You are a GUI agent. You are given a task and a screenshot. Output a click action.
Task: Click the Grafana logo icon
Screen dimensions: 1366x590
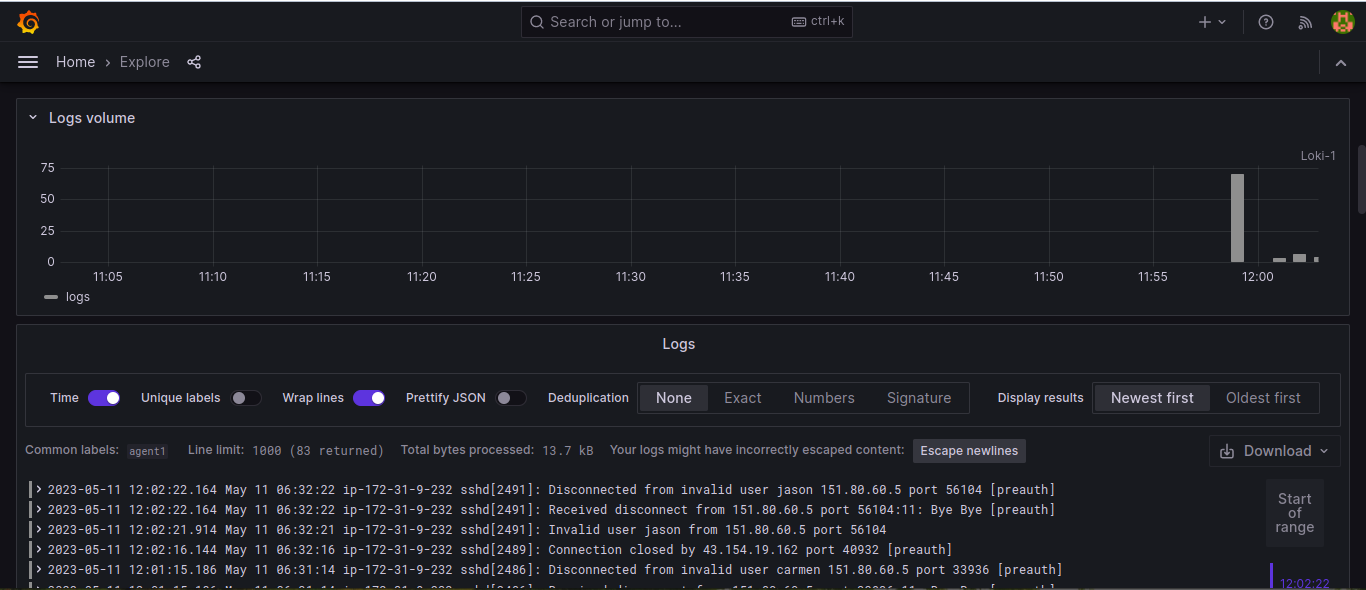coord(28,22)
